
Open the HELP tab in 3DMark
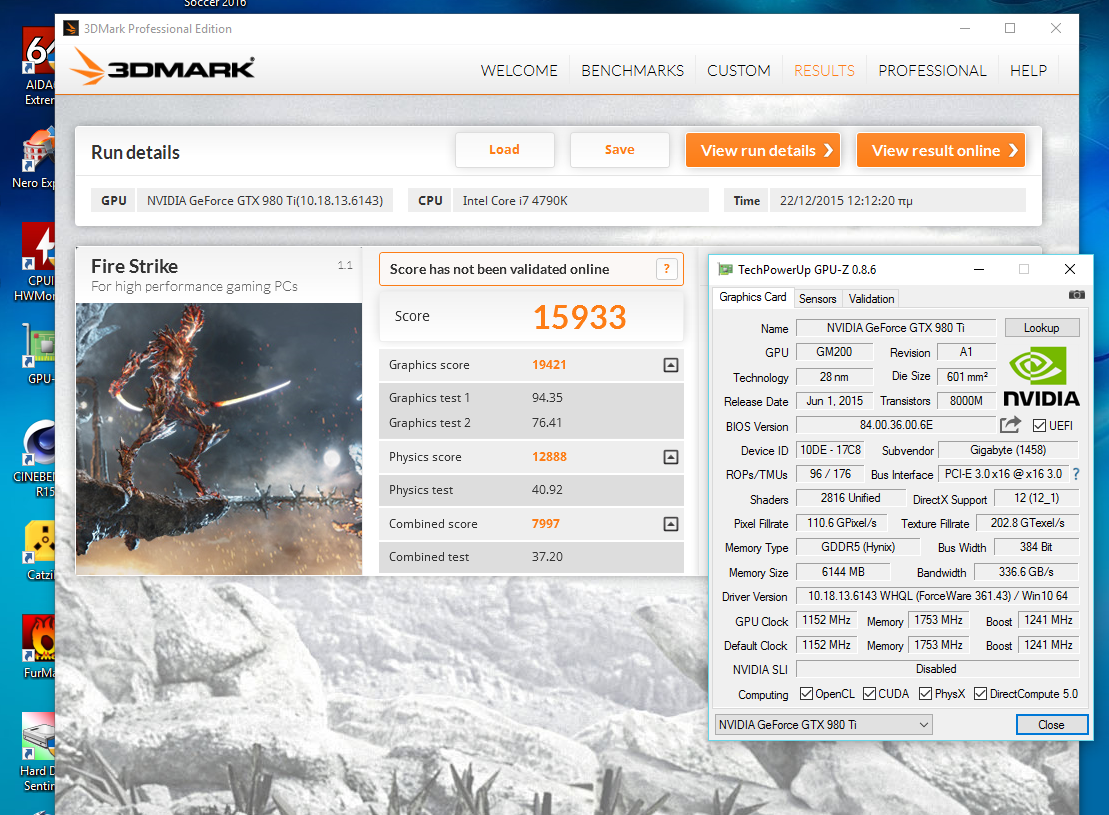(1028, 71)
